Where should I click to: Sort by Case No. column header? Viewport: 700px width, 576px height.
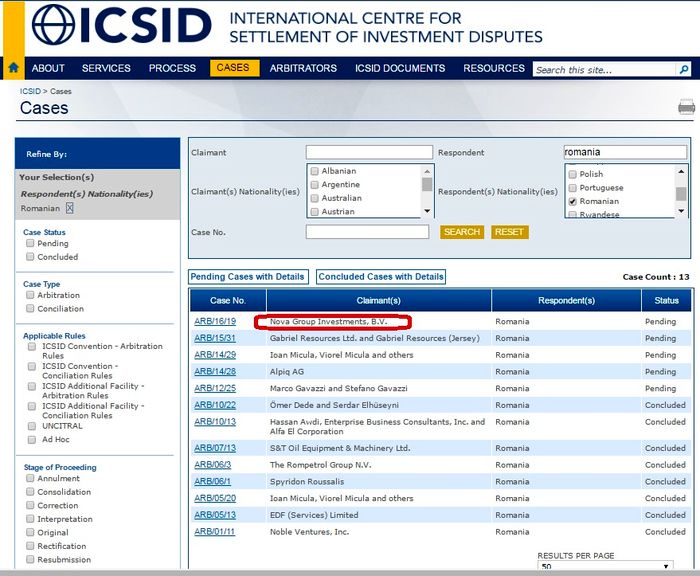[228, 301]
